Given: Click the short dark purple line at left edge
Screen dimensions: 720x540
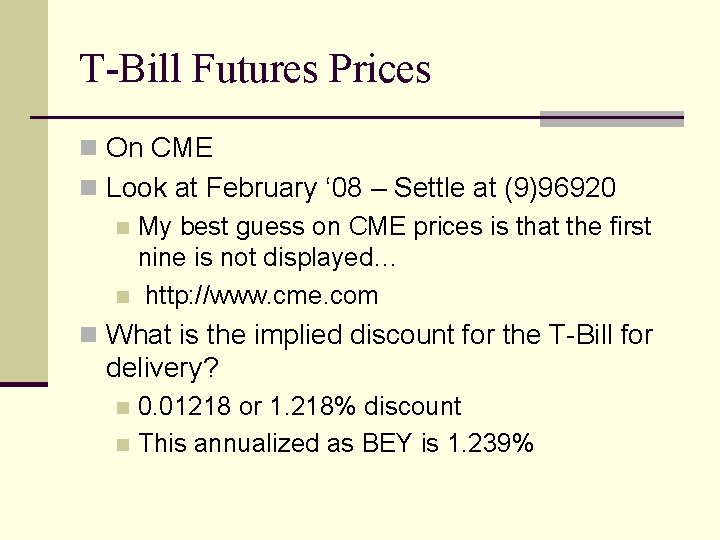Looking at the screenshot, I should tap(23, 384).
